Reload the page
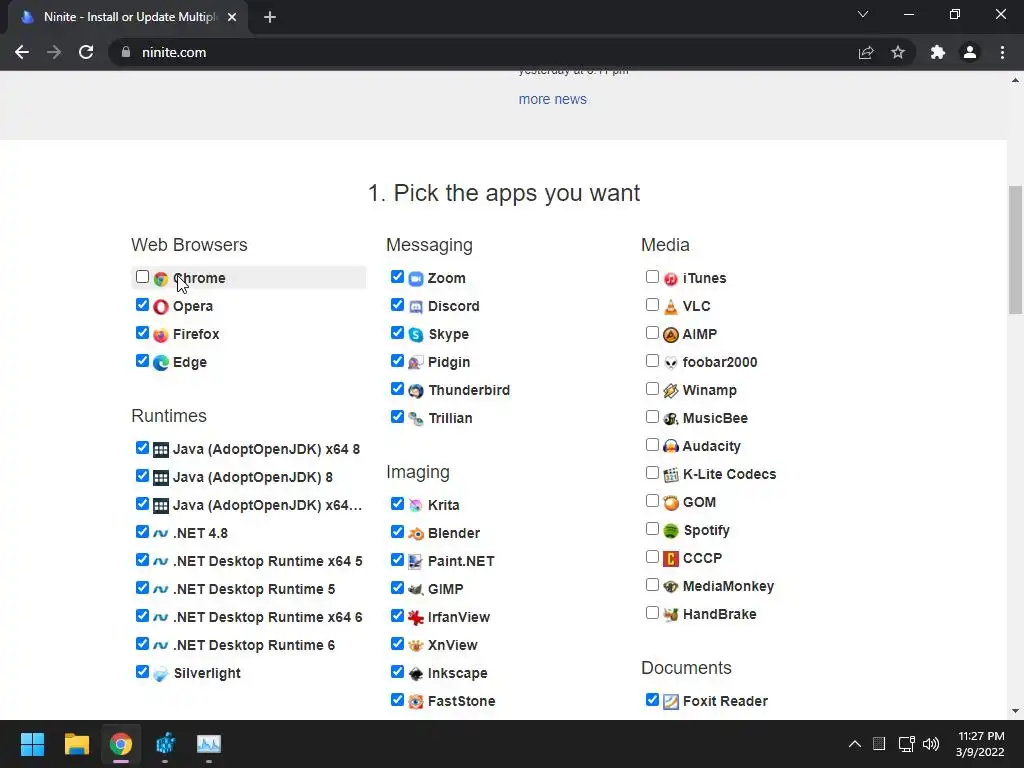This screenshot has height=768, width=1024. [86, 52]
